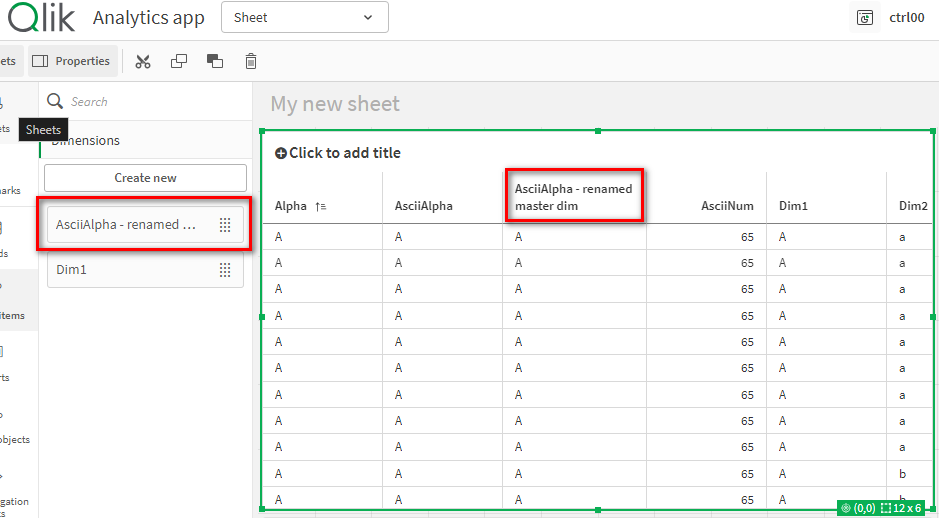Click the My new sheet title
The image size is (939, 518).
click(335, 104)
